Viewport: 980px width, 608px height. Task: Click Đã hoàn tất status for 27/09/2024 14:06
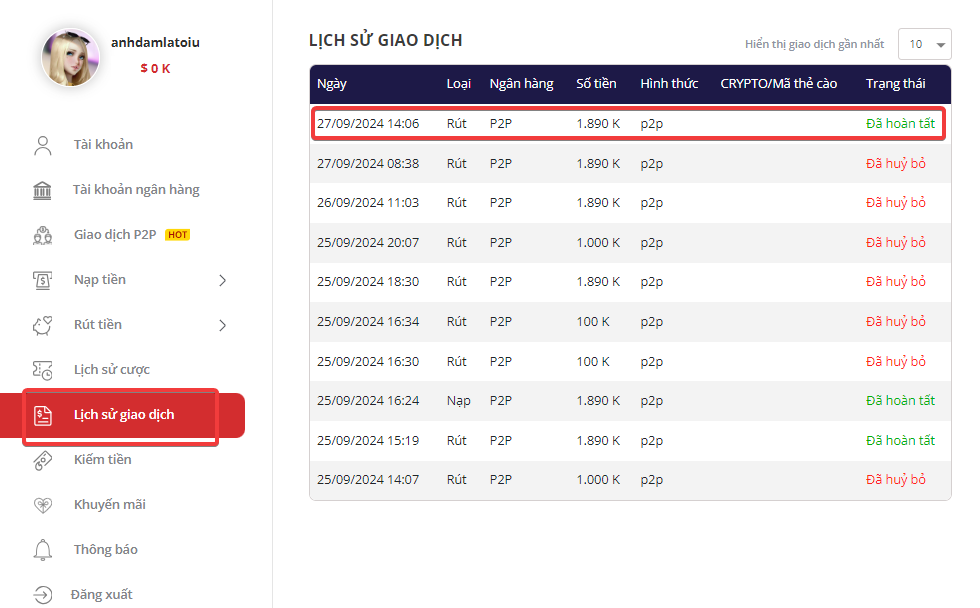pos(901,124)
